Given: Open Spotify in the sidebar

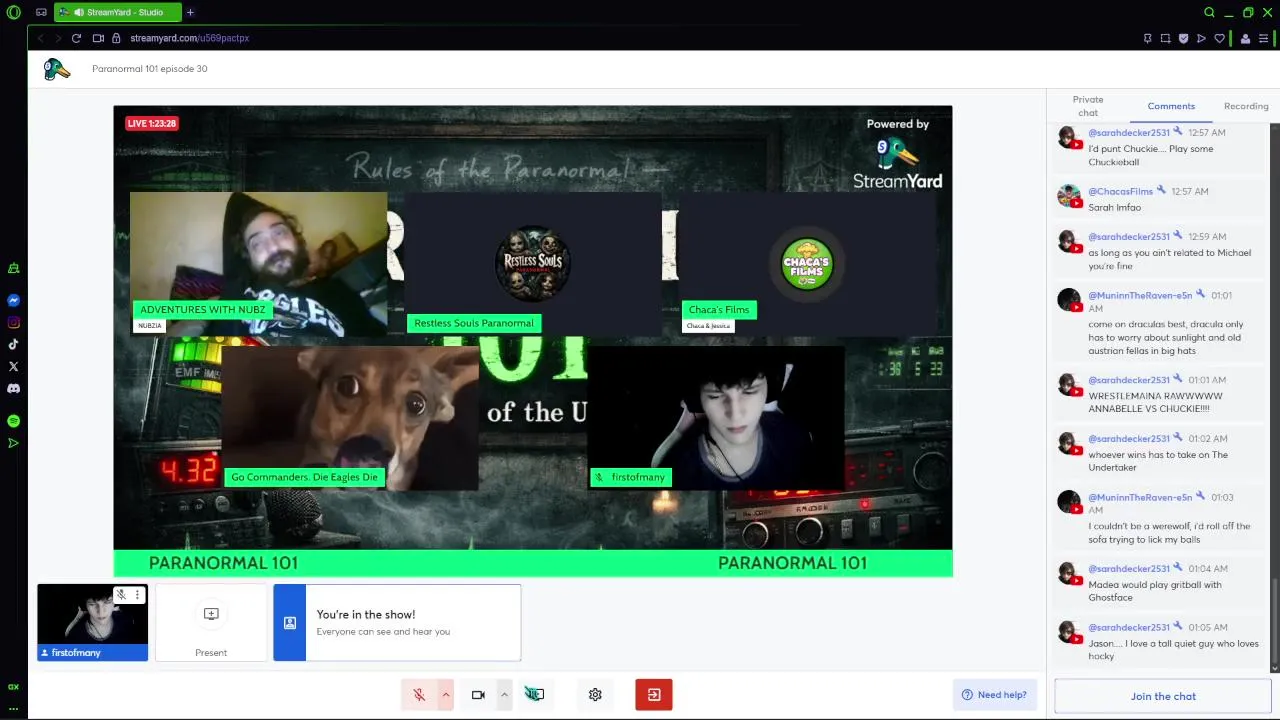Looking at the screenshot, I should pos(13,421).
